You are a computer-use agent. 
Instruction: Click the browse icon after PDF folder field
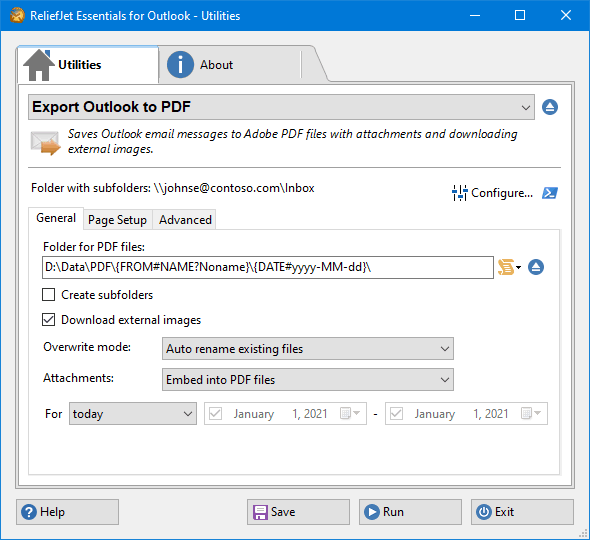point(536,267)
